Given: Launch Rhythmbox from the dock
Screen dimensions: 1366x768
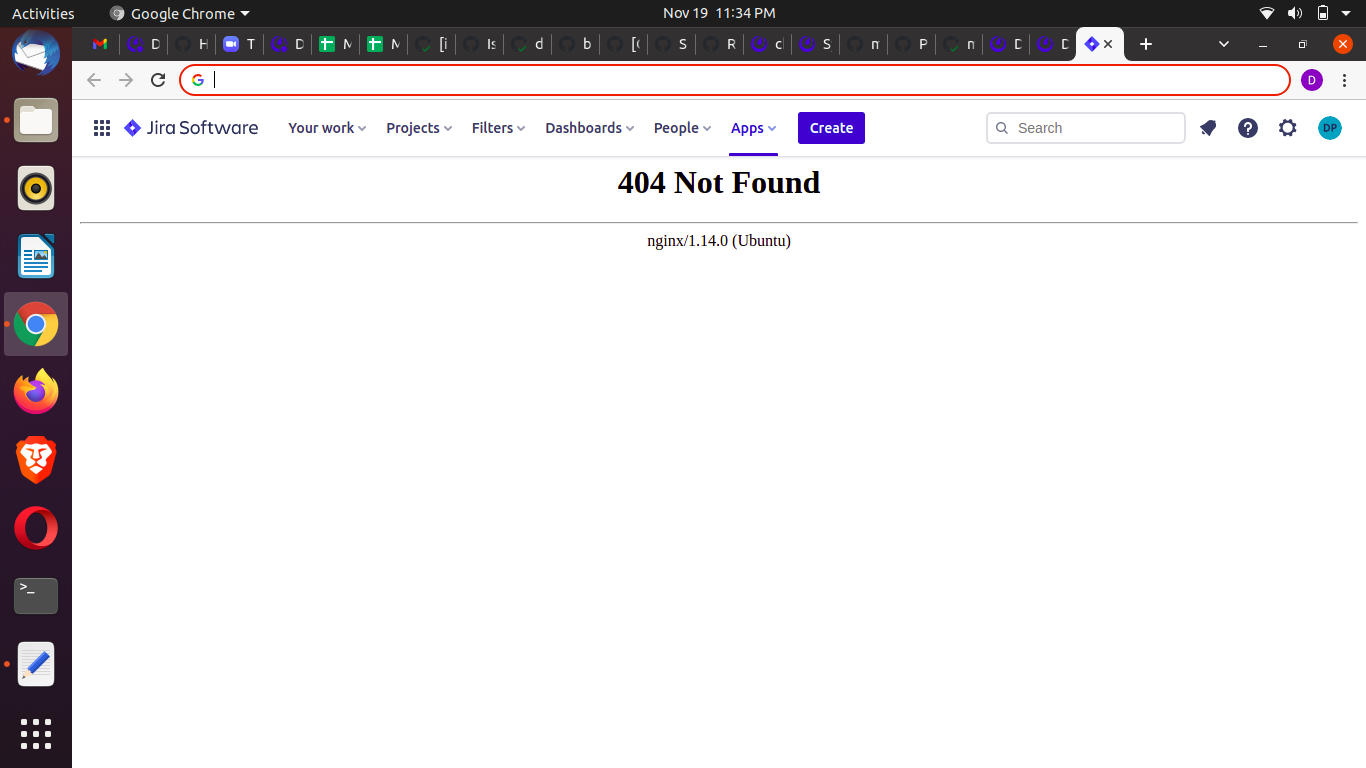Looking at the screenshot, I should click(36, 188).
